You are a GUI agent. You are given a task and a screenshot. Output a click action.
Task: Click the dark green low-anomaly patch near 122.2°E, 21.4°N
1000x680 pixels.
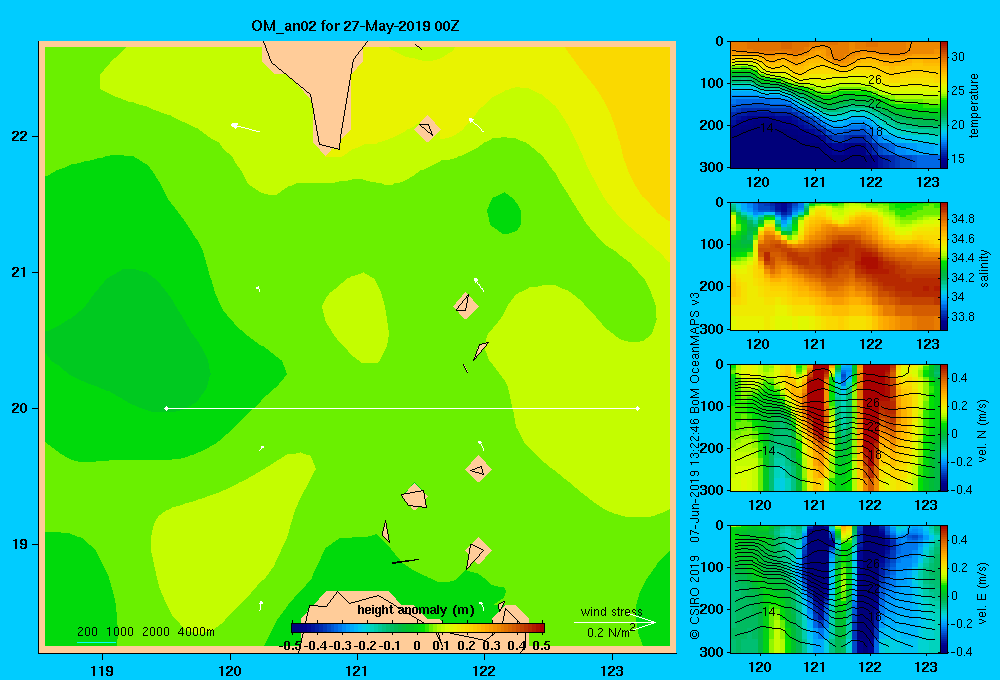pos(504,212)
